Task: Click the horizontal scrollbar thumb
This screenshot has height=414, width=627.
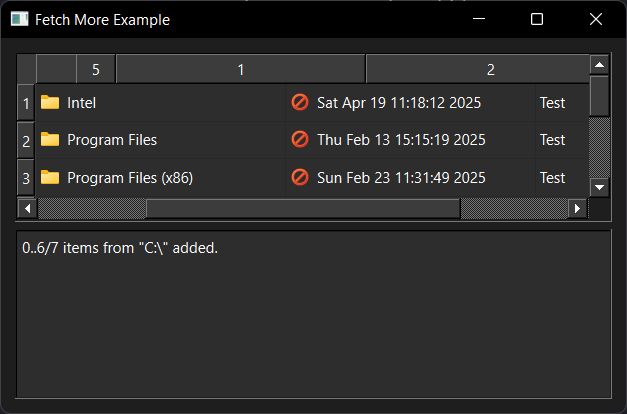Action: coord(304,208)
